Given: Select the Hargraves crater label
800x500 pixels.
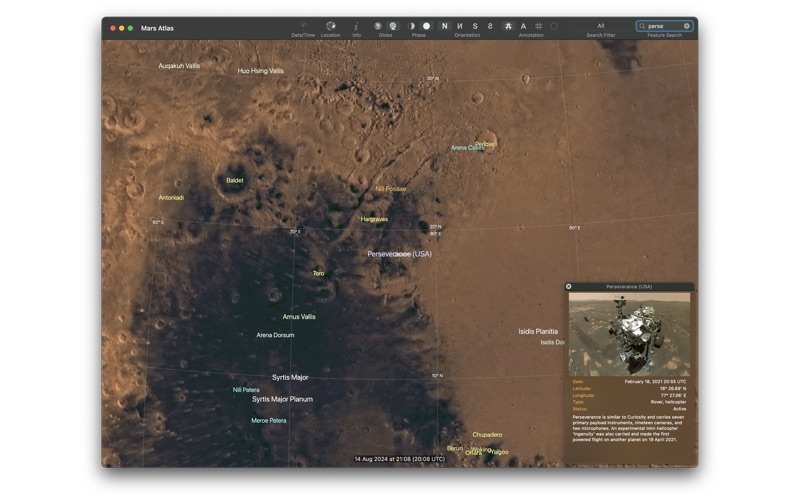Looking at the screenshot, I should coord(374,219).
